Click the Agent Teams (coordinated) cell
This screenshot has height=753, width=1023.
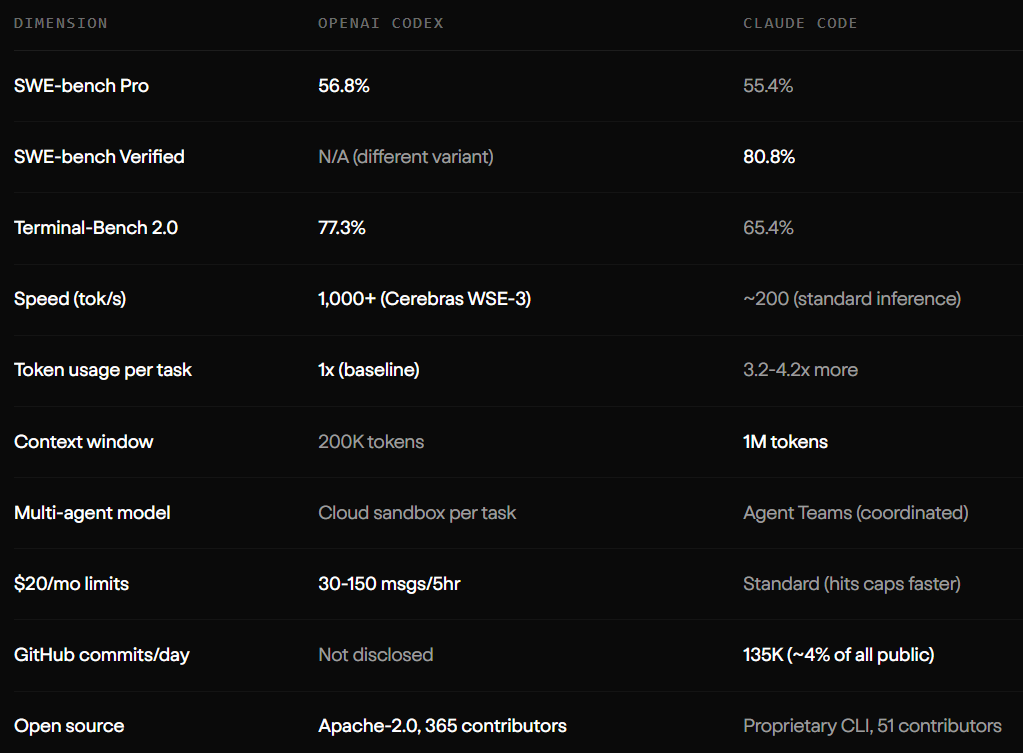click(855, 513)
